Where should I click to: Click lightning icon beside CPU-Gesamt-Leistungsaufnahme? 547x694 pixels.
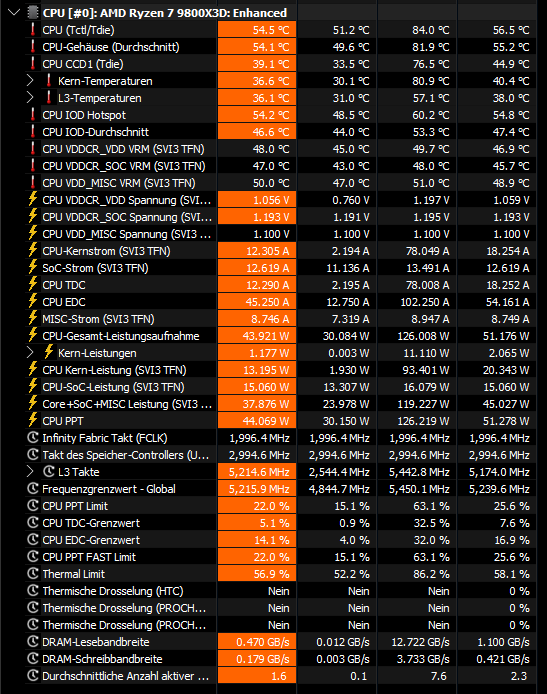point(33,335)
